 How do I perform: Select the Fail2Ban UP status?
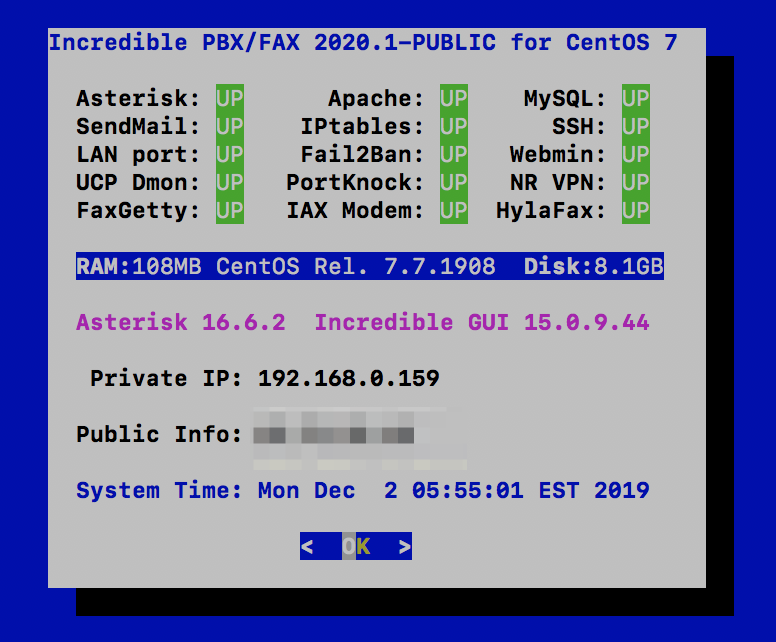(454, 154)
